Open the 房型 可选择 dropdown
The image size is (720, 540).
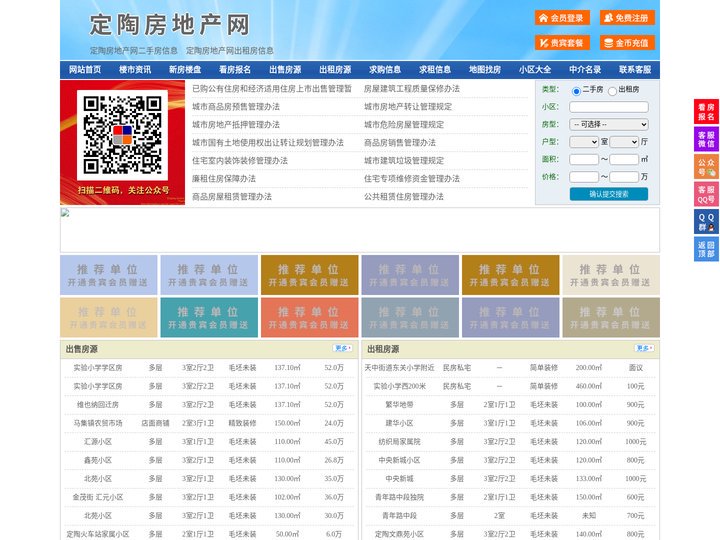[x=609, y=124]
